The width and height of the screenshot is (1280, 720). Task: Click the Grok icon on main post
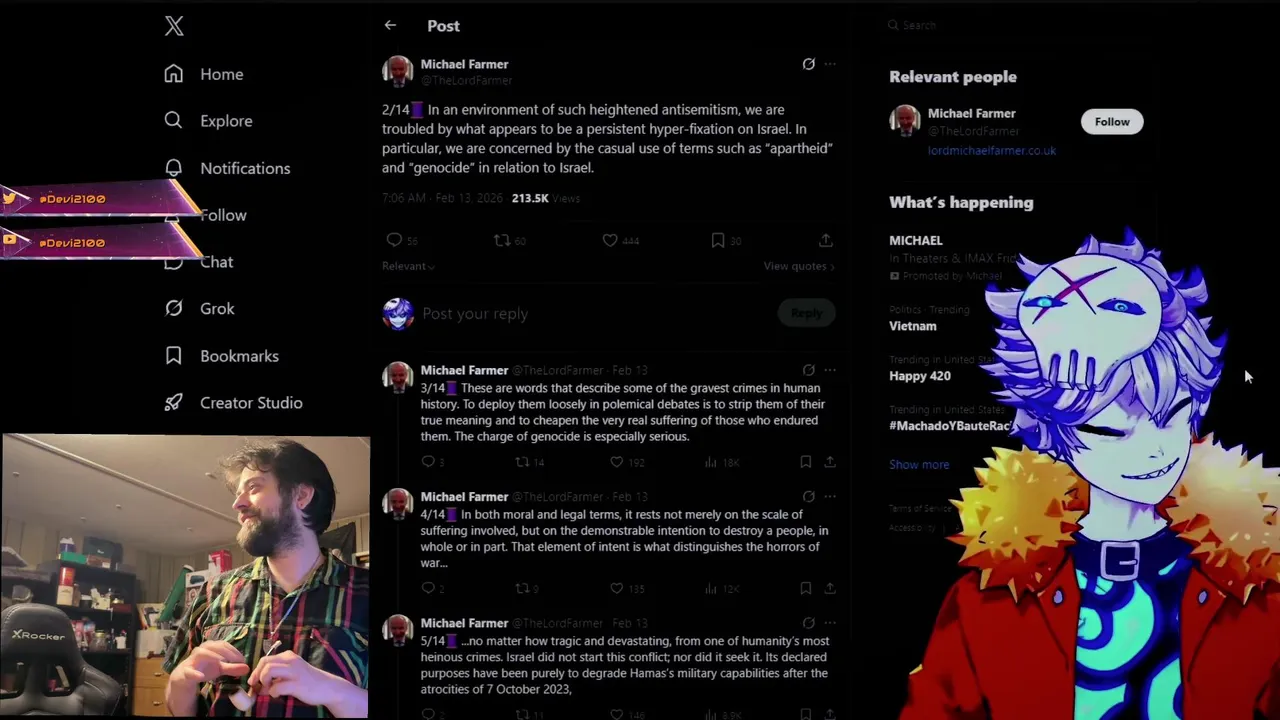click(x=808, y=64)
